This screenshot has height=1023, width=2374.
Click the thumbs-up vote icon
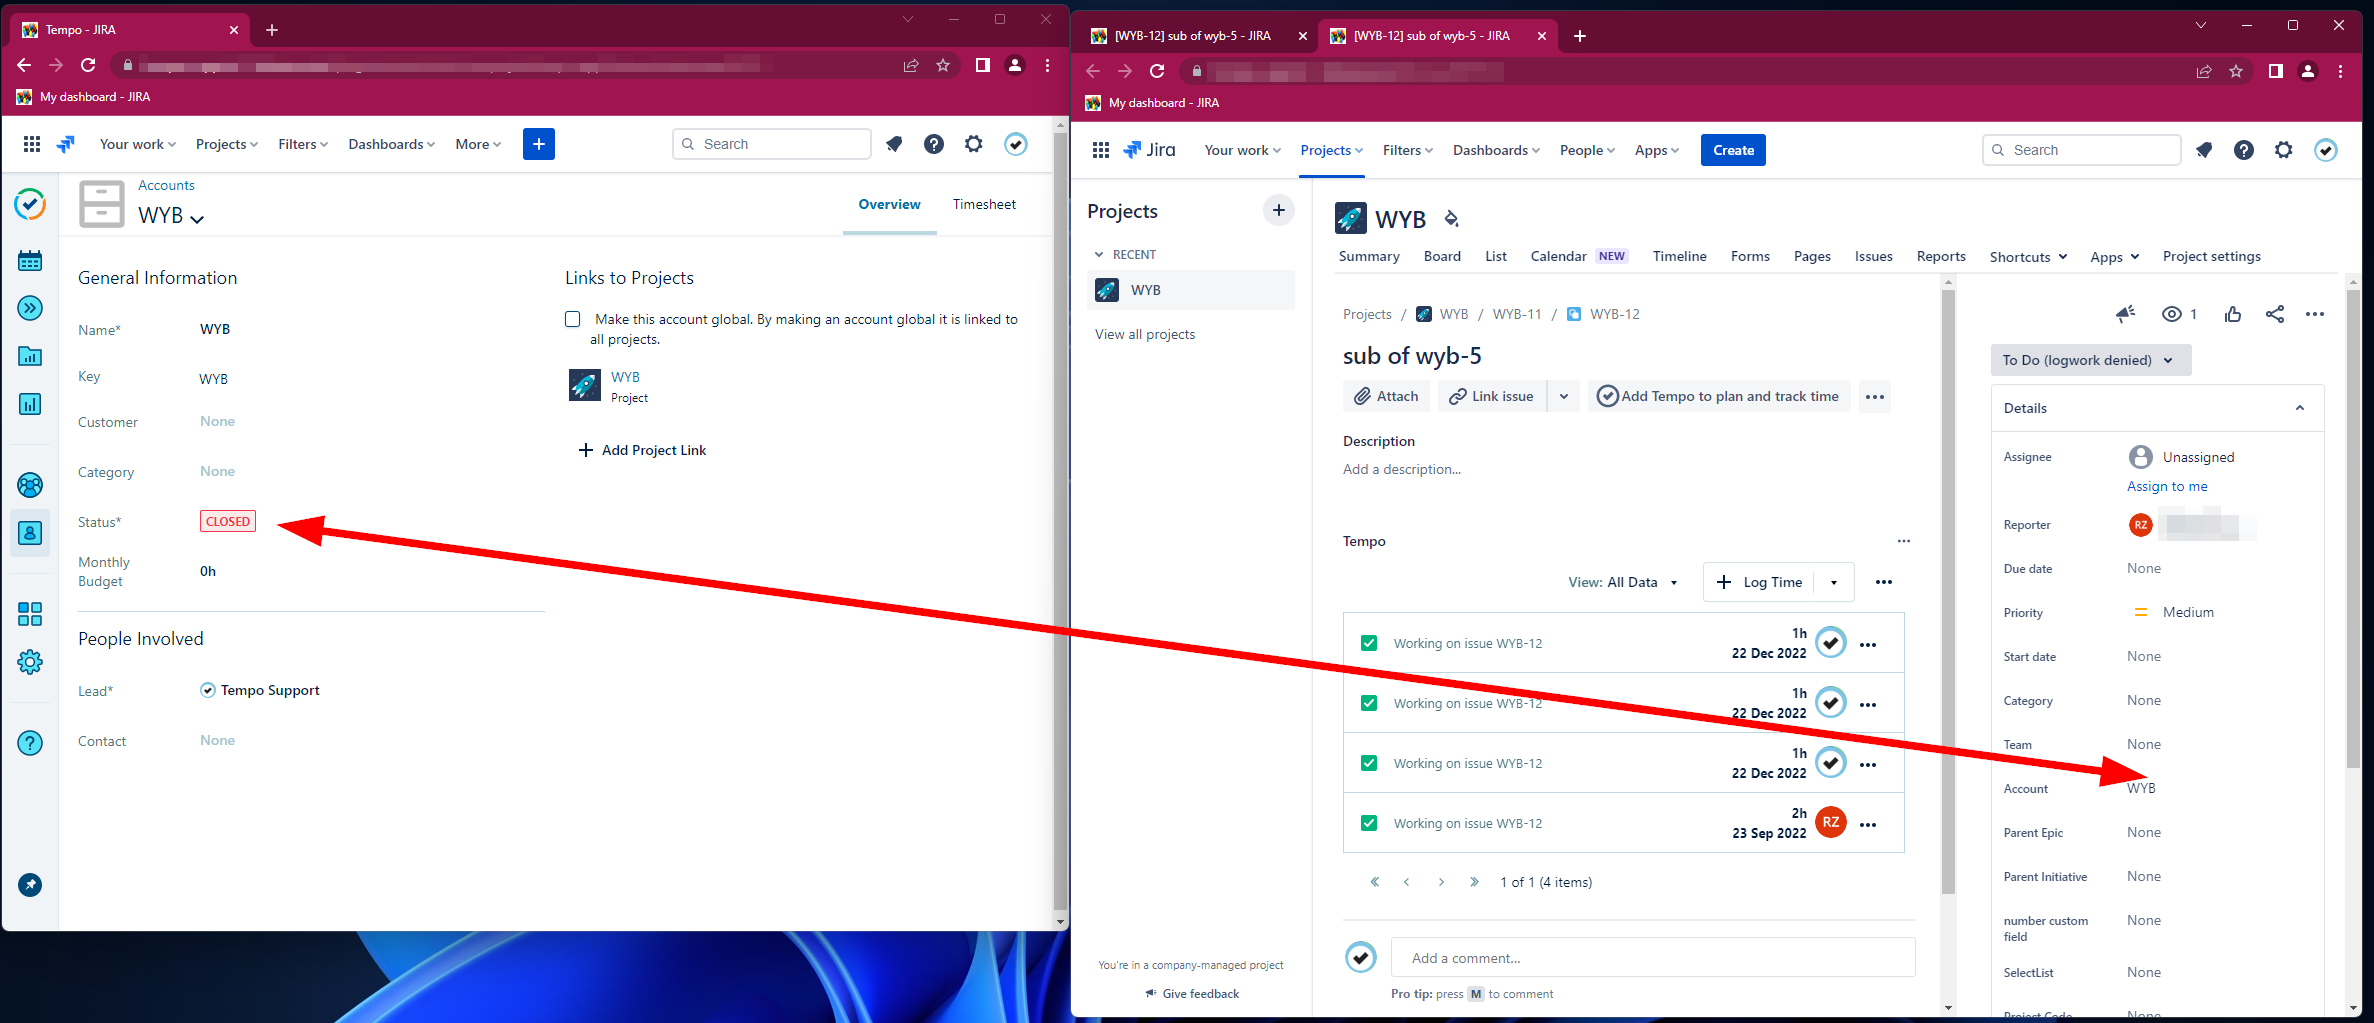tap(2232, 314)
